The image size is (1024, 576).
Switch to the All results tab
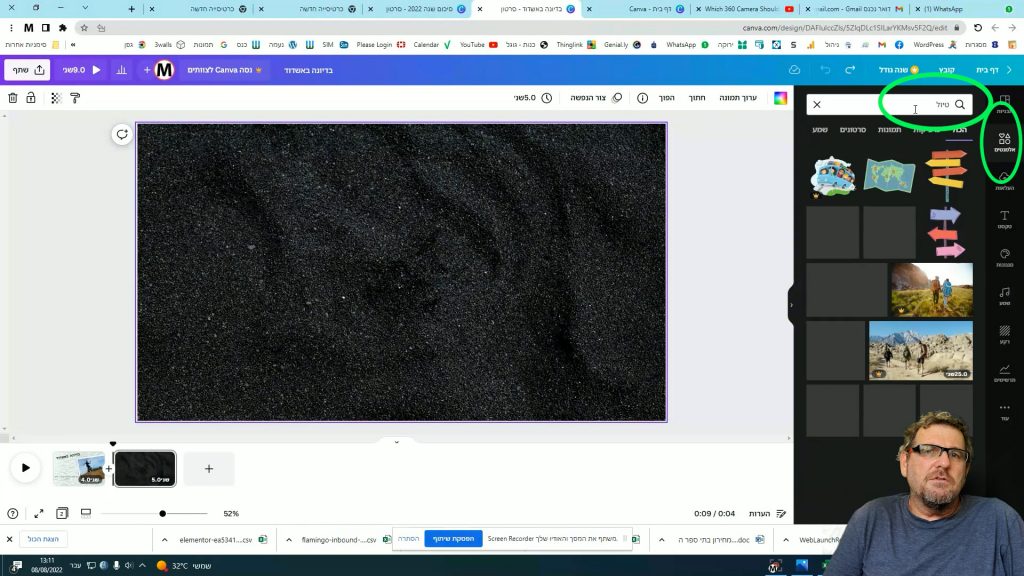(x=959, y=130)
